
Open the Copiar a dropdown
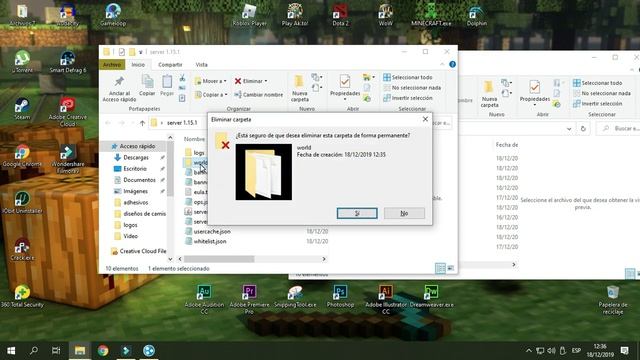[x=211, y=95]
